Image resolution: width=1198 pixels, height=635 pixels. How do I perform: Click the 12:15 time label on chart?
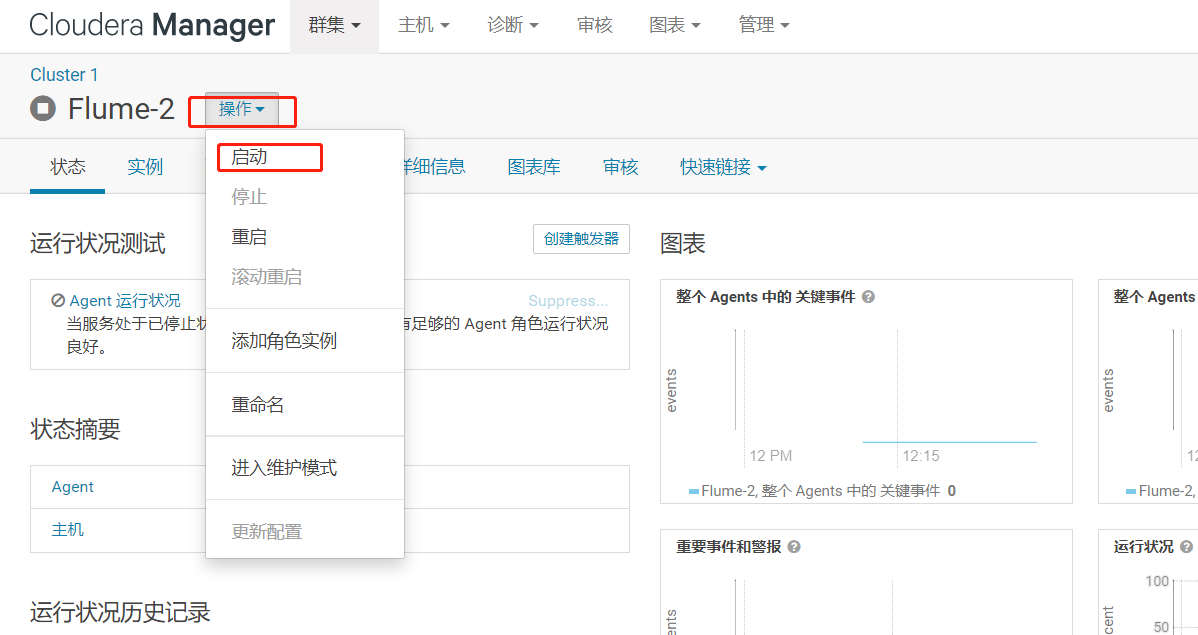point(921,455)
